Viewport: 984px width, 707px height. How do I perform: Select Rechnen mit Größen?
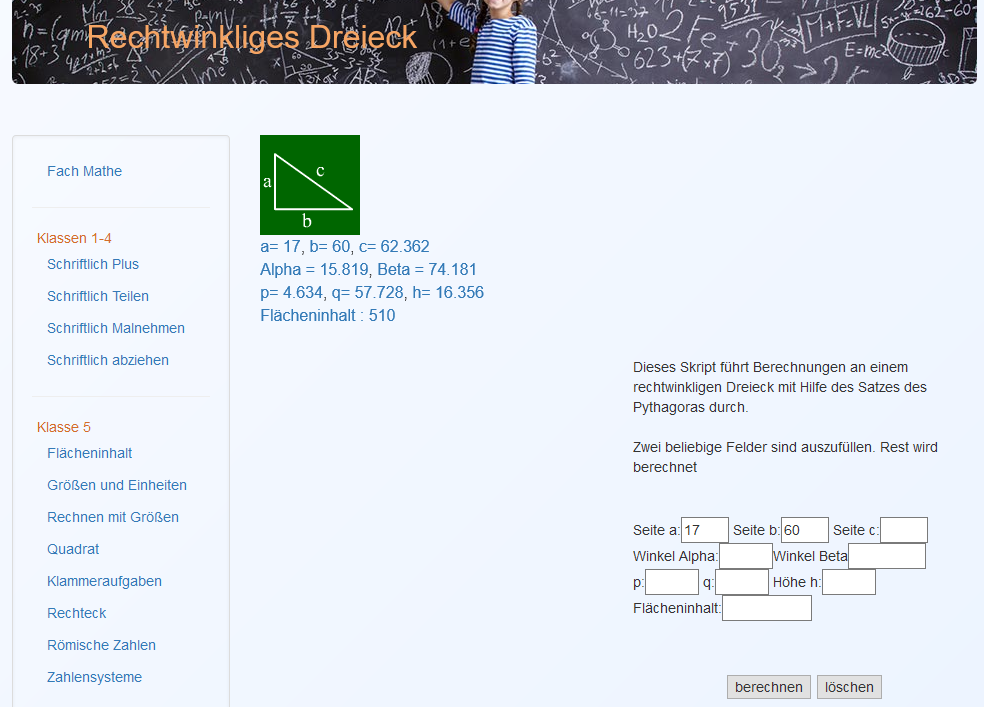pyautogui.click(x=113, y=517)
